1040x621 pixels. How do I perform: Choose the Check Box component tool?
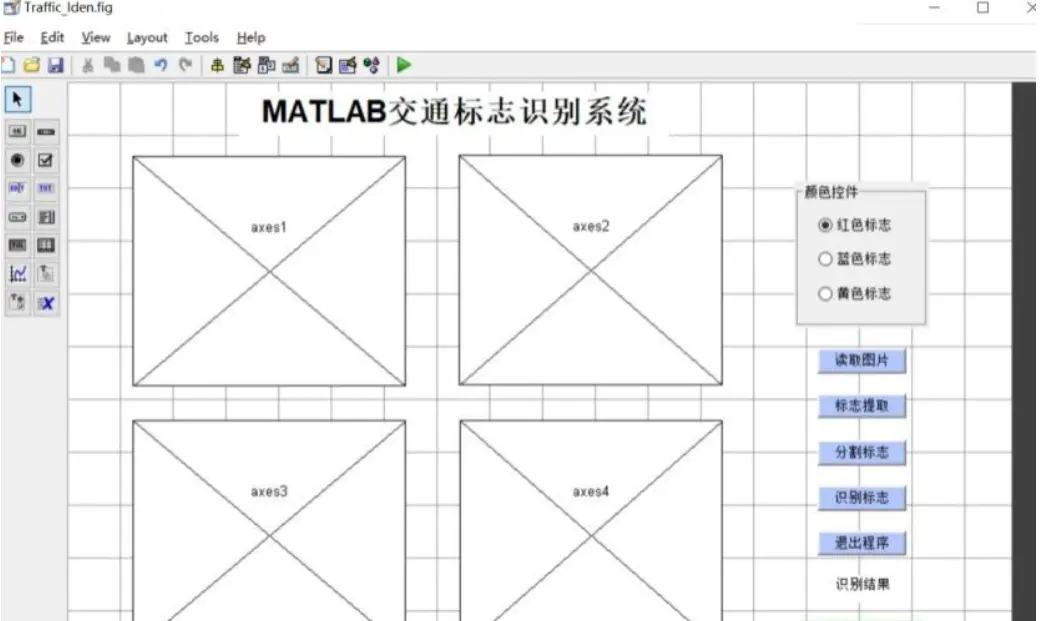(x=46, y=161)
